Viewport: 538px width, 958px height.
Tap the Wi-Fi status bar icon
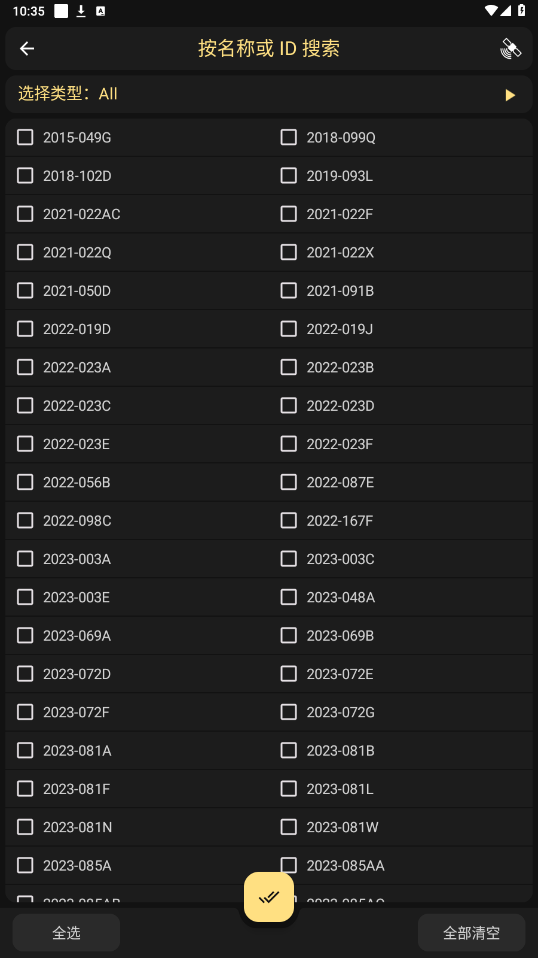pyautogui.click(x=491, y=10)
